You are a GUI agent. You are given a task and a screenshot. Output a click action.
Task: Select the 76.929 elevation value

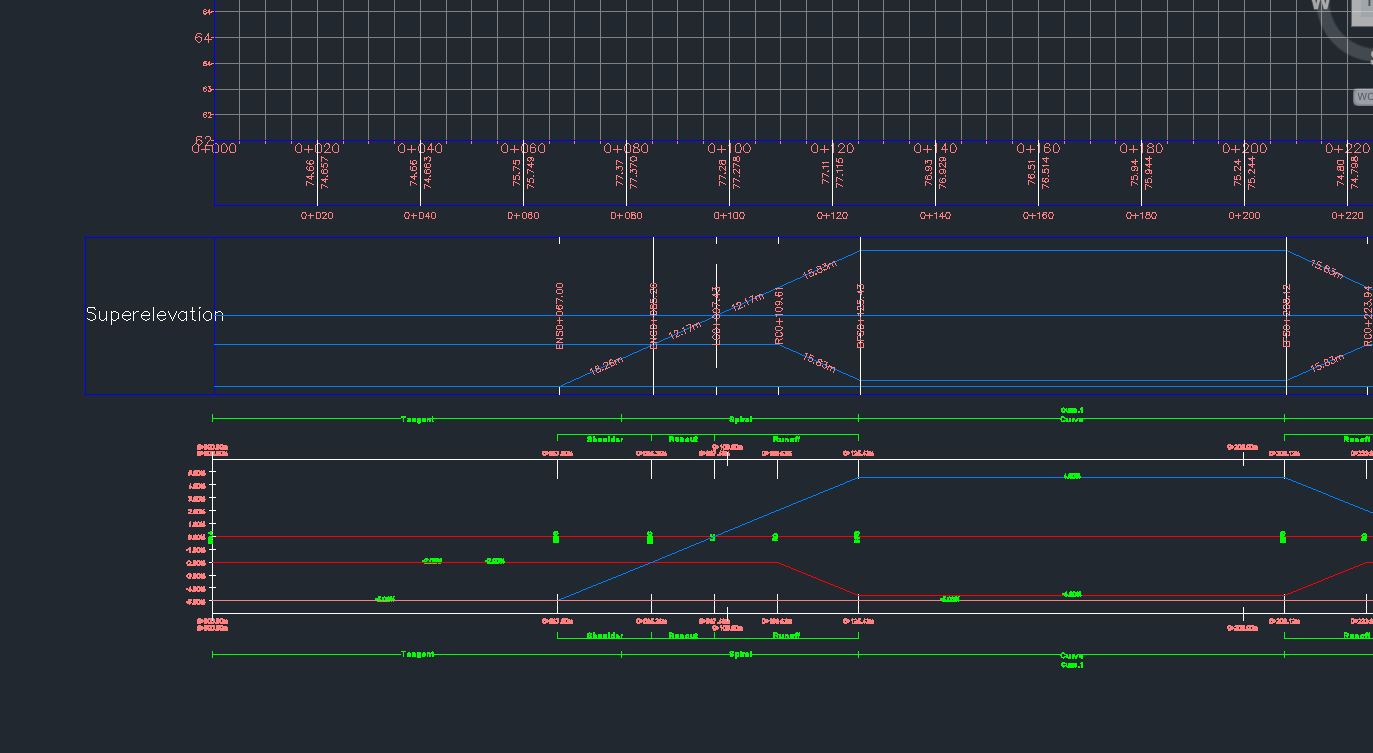(943, 172)
